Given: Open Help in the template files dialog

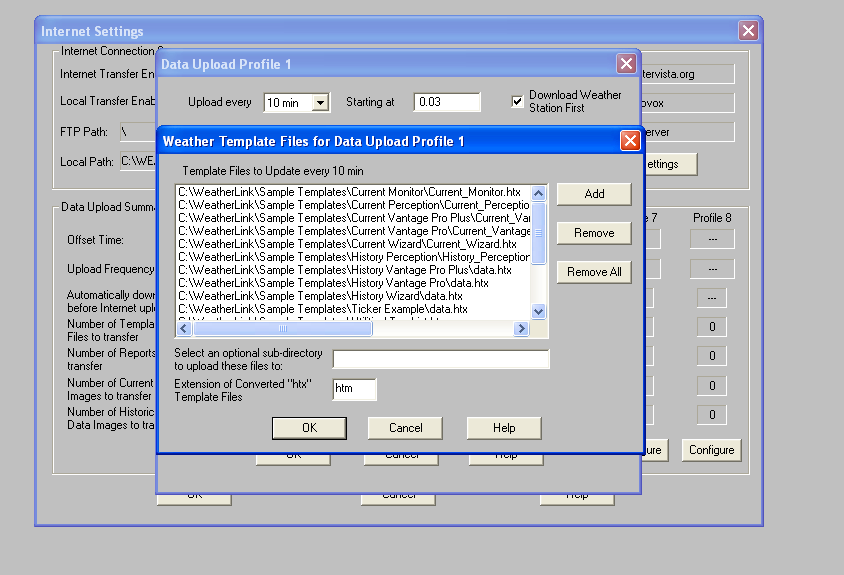Looking at the screenshot, I should pyautogui.click(x=504, y=428).
